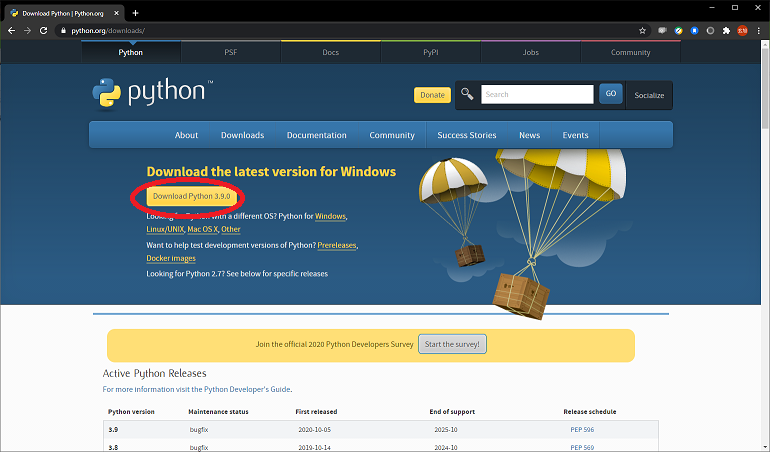Viewport: 770px width, 452px height.
Task: Click the gray circle extension icon
Action: [710, 30]
